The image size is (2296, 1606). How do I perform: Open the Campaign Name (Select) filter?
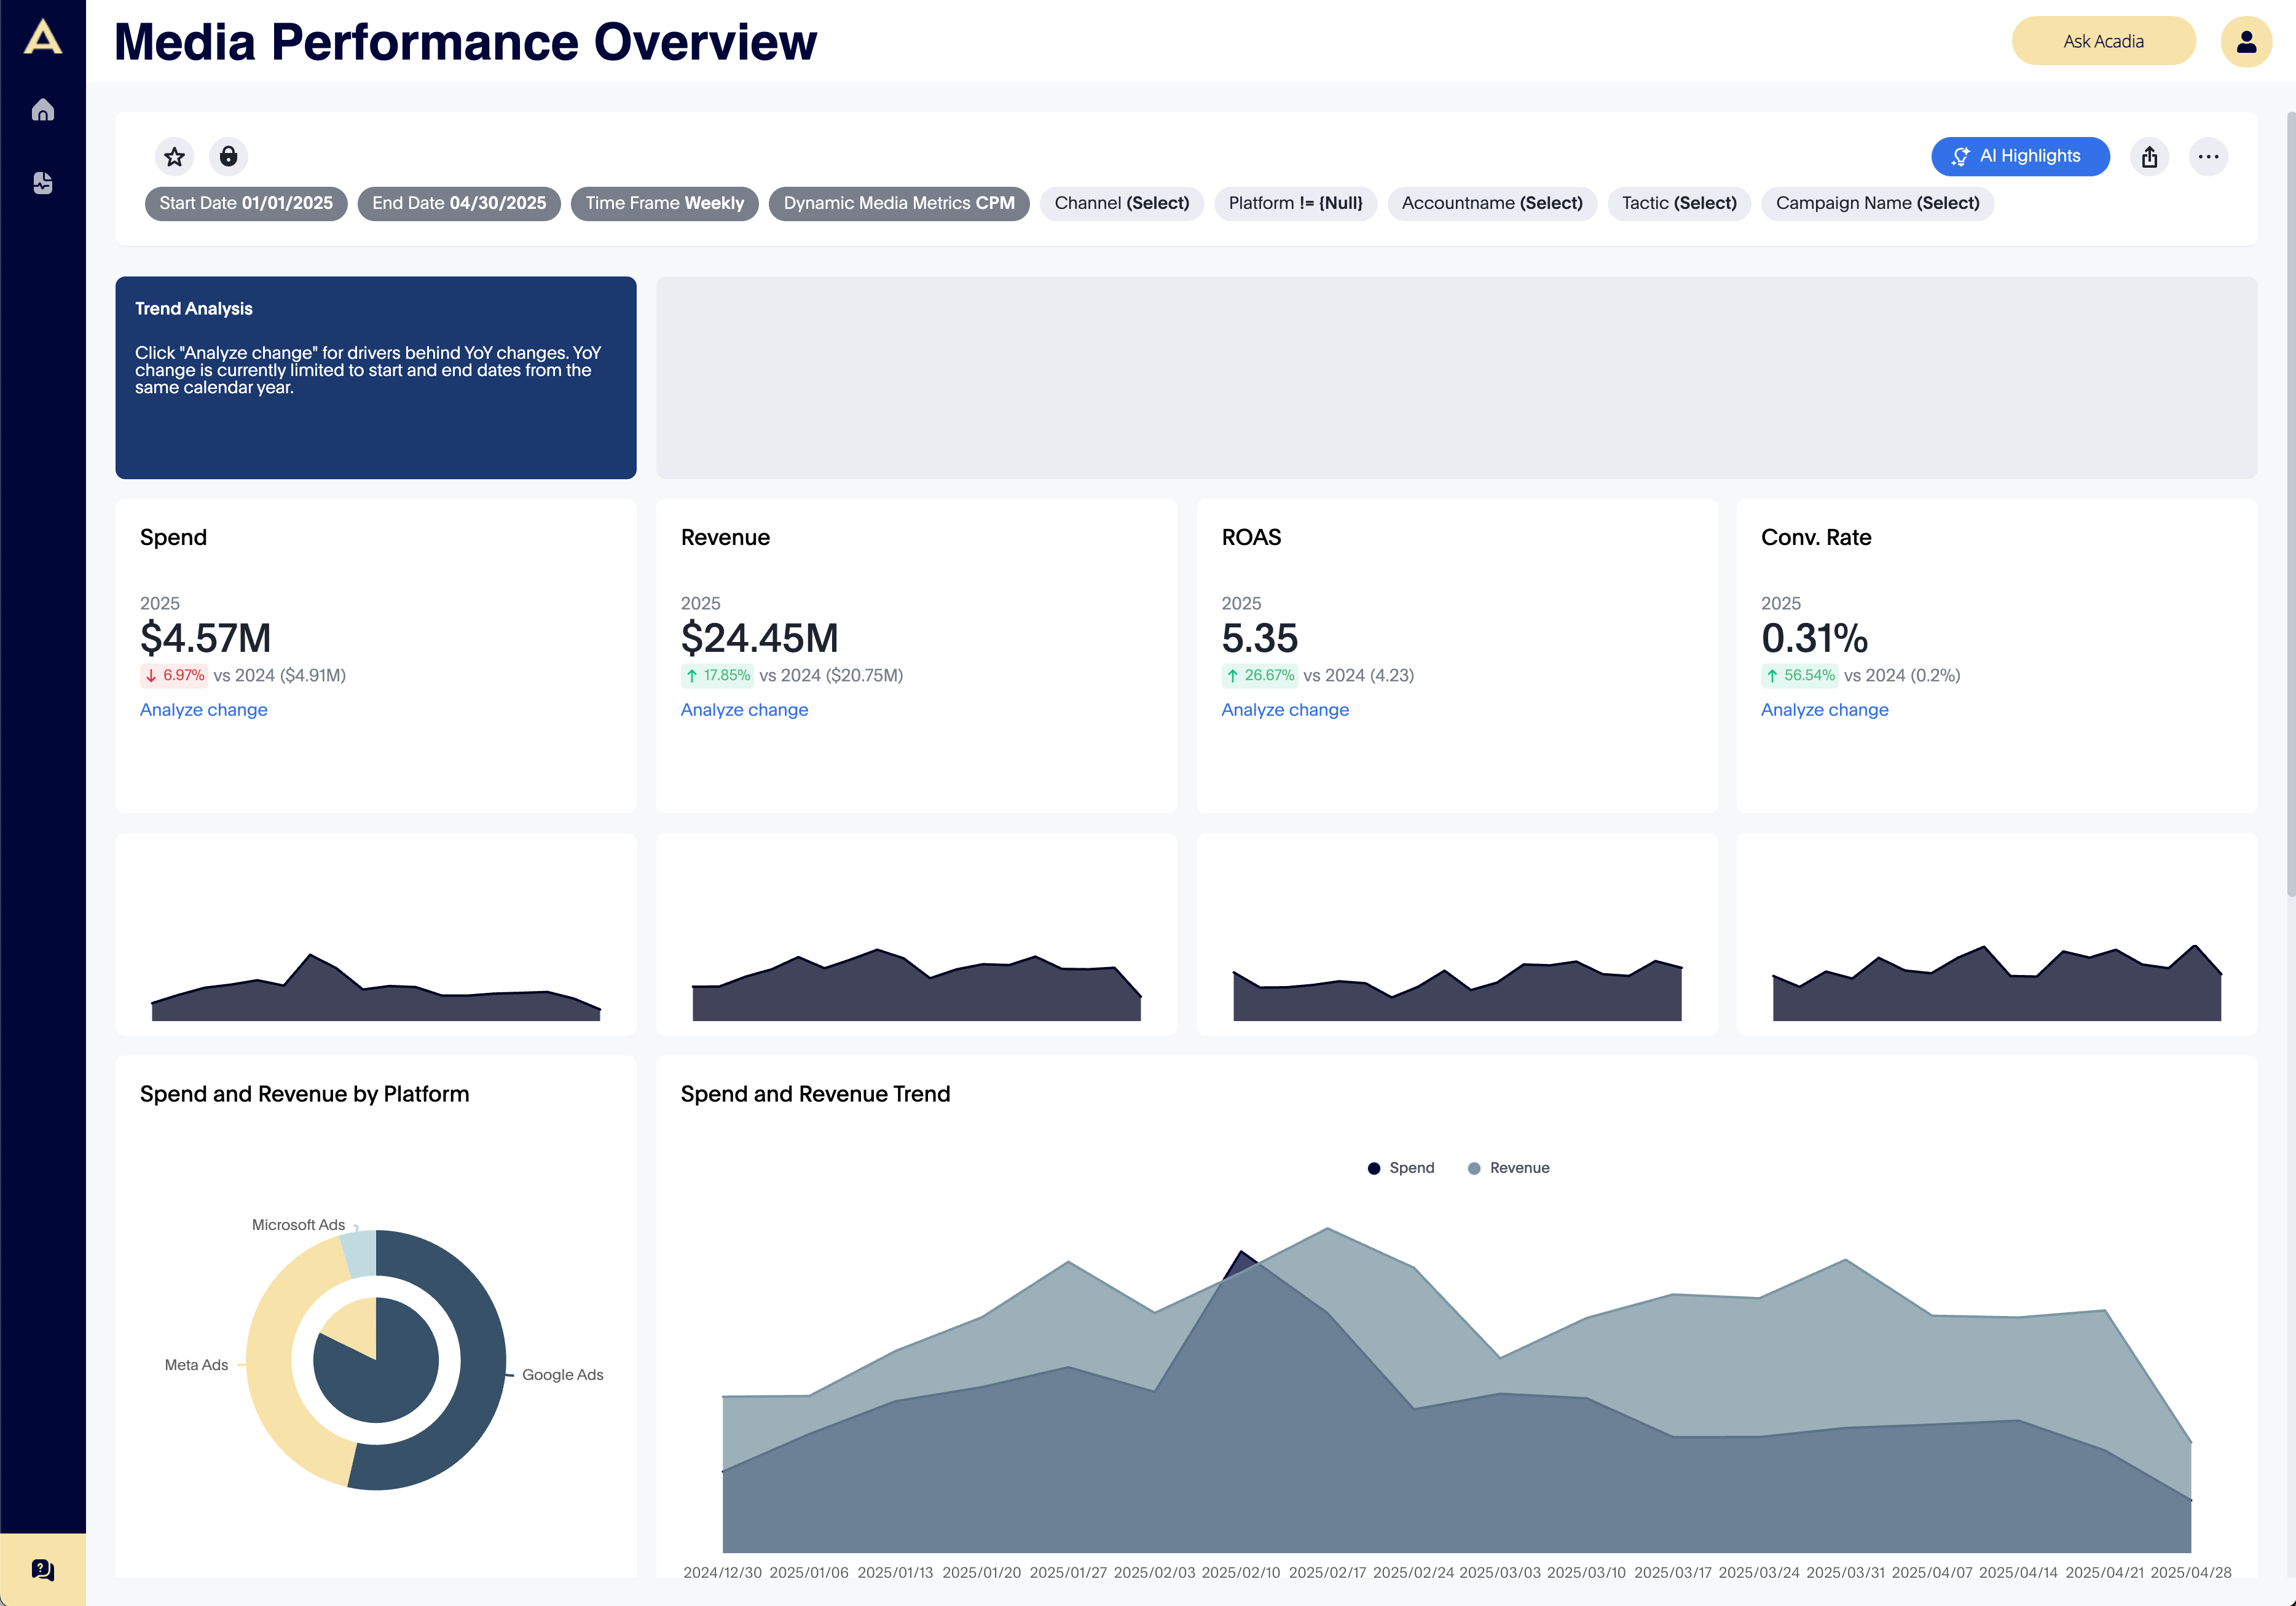pyautogui.click(x=1877, y=203)
